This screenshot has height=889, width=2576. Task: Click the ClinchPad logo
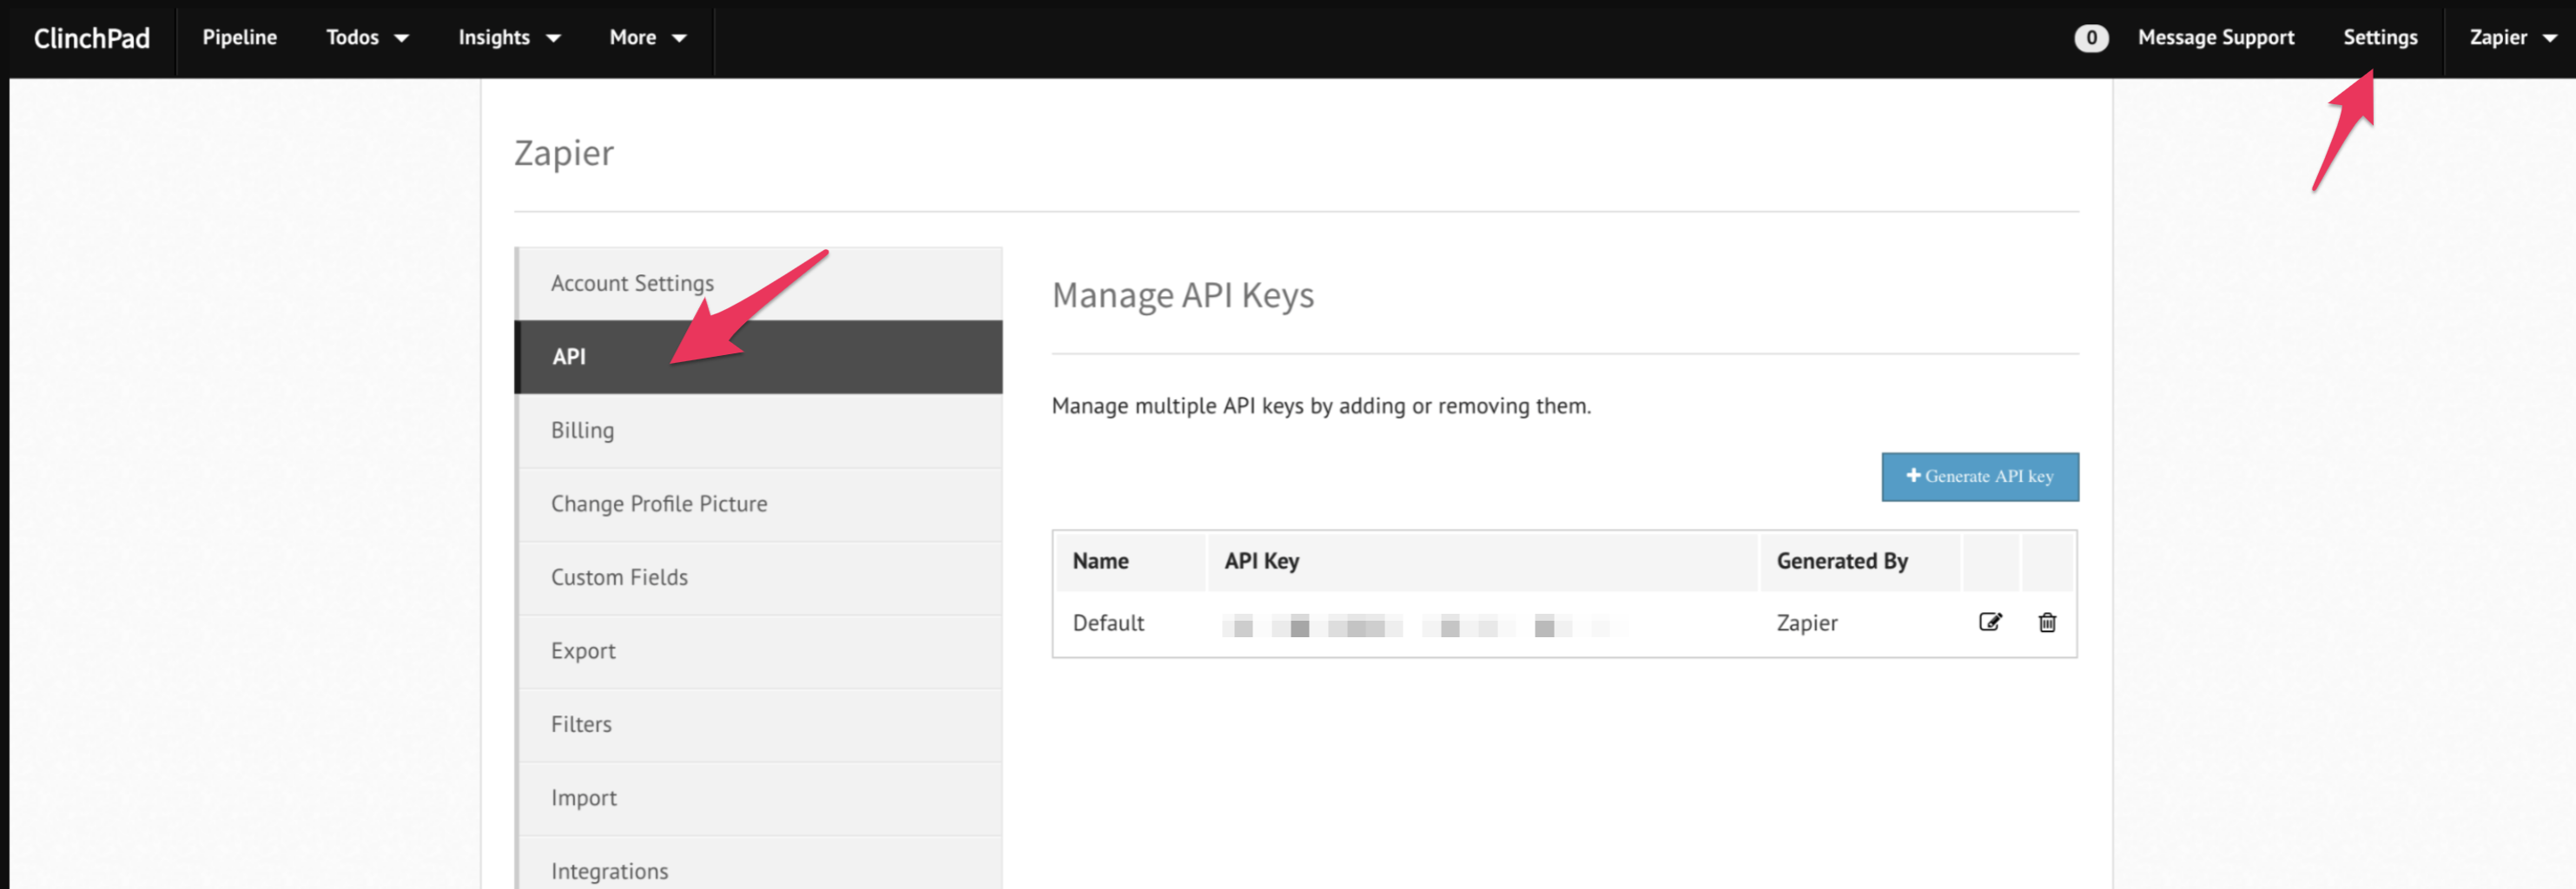[92, 38]
